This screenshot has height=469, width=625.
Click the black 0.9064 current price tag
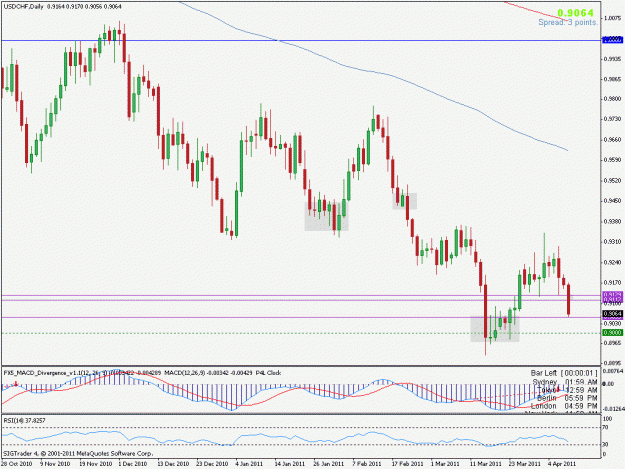point(613,314)
